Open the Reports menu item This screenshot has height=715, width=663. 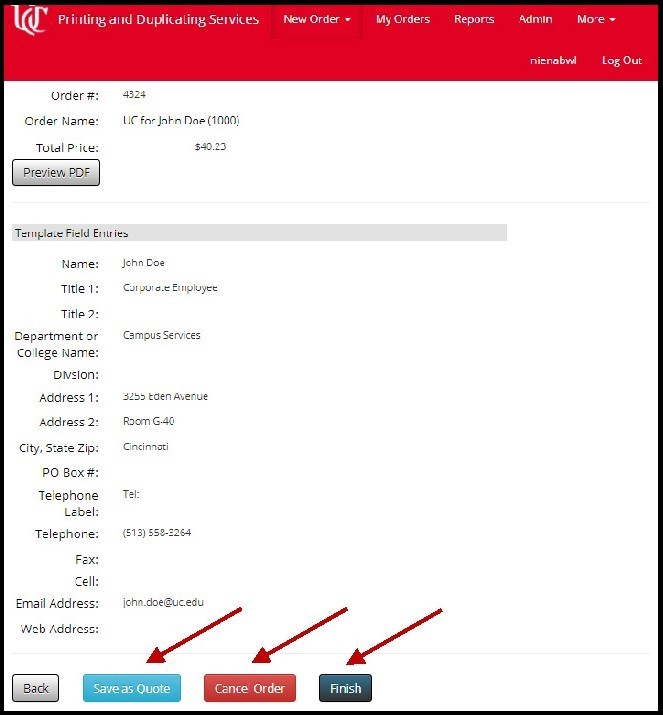tap(474, 20)
